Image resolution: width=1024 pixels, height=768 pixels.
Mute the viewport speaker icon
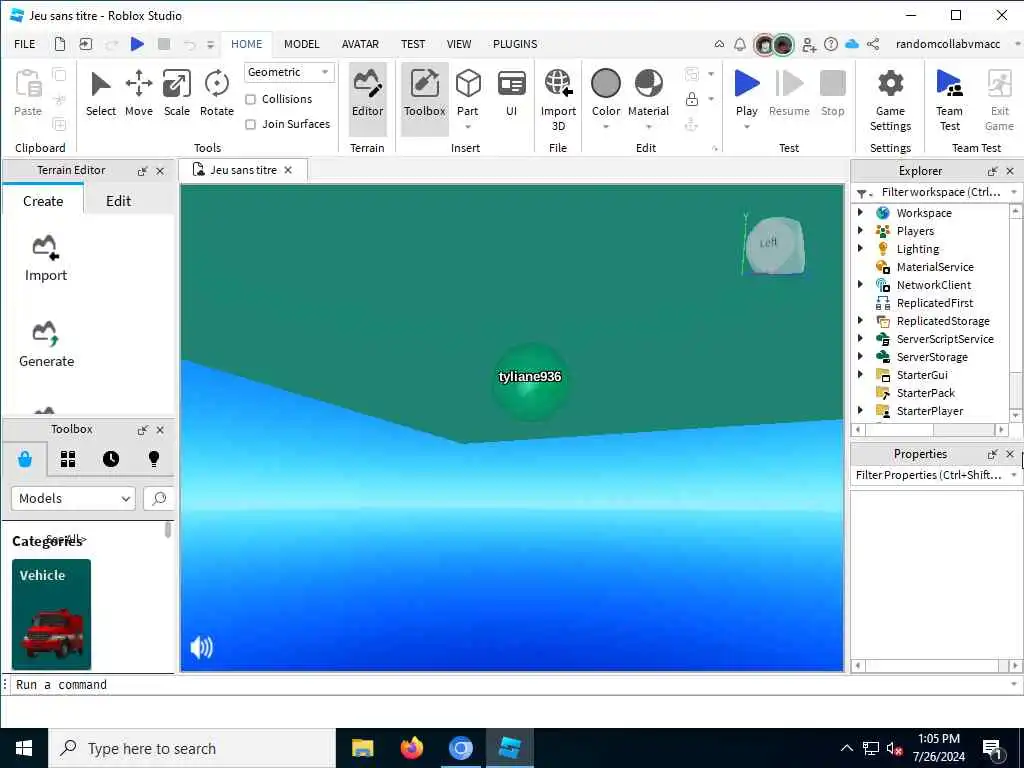(201, 647)
